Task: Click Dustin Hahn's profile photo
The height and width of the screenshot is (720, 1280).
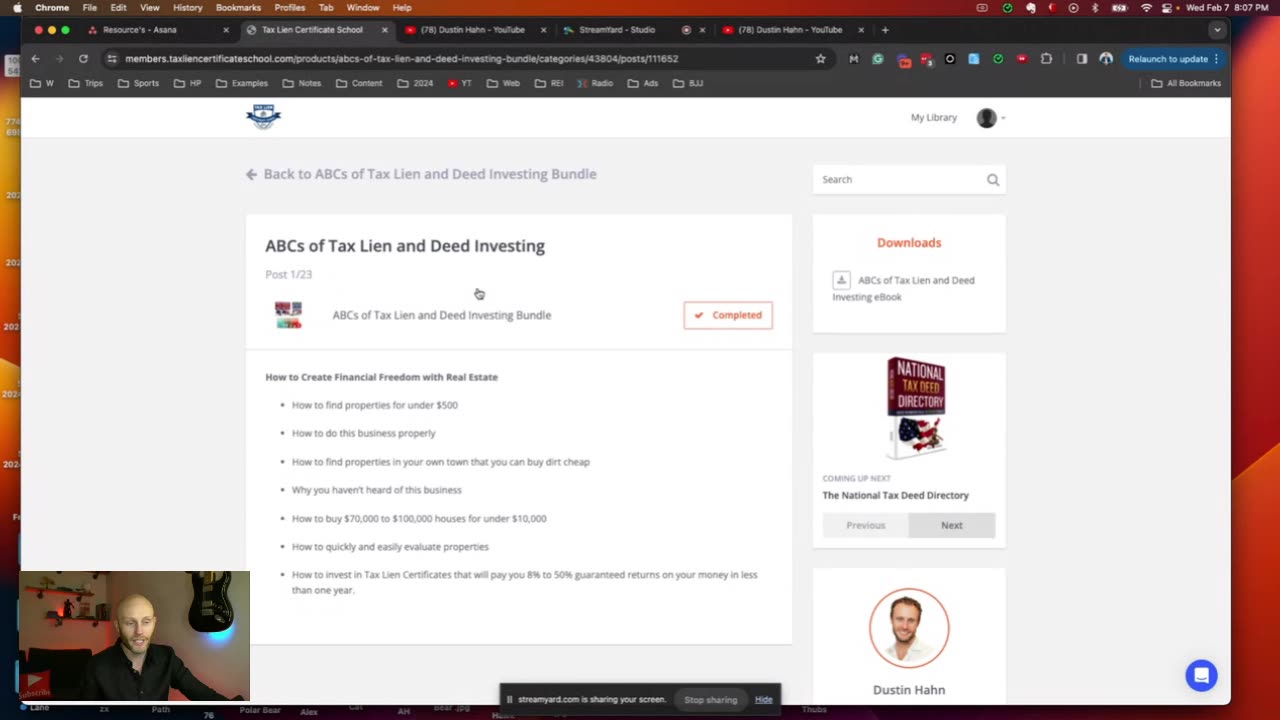Action: click(x=909, y=628)
